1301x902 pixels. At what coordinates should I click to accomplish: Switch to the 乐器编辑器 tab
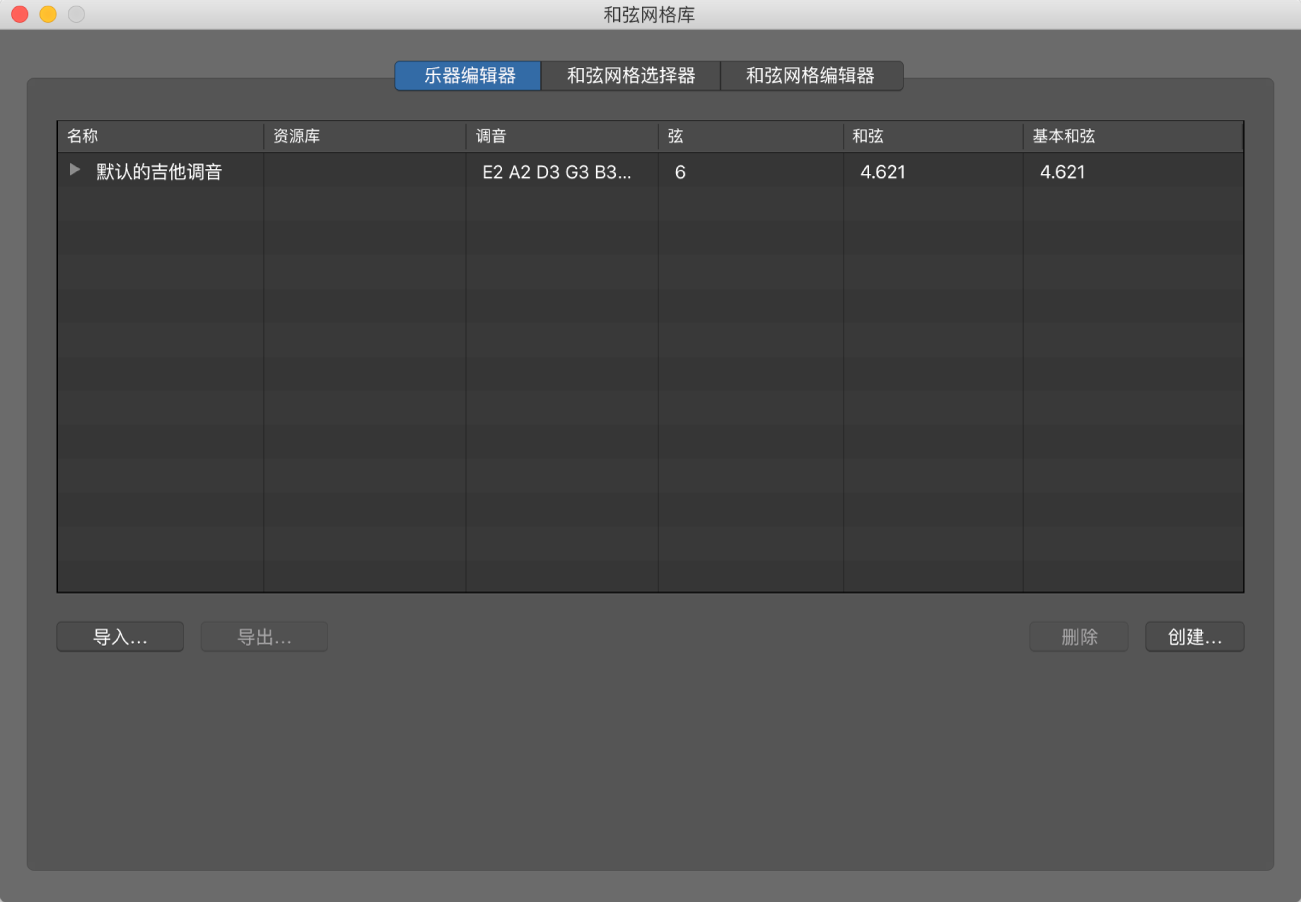click(468, 76)
